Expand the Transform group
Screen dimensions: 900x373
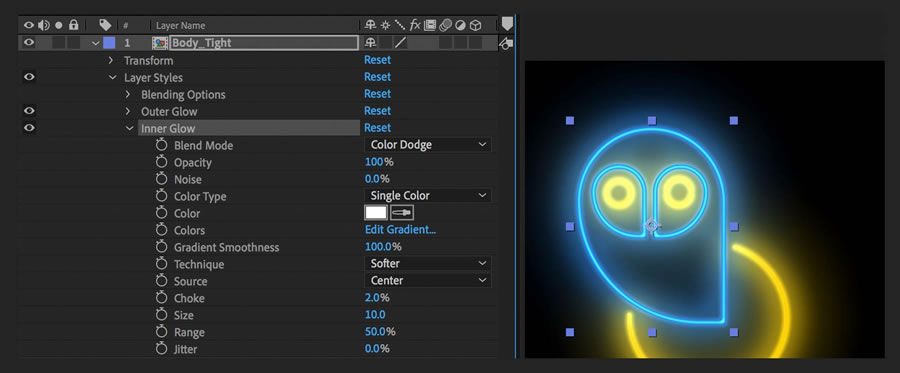point(111,60)
